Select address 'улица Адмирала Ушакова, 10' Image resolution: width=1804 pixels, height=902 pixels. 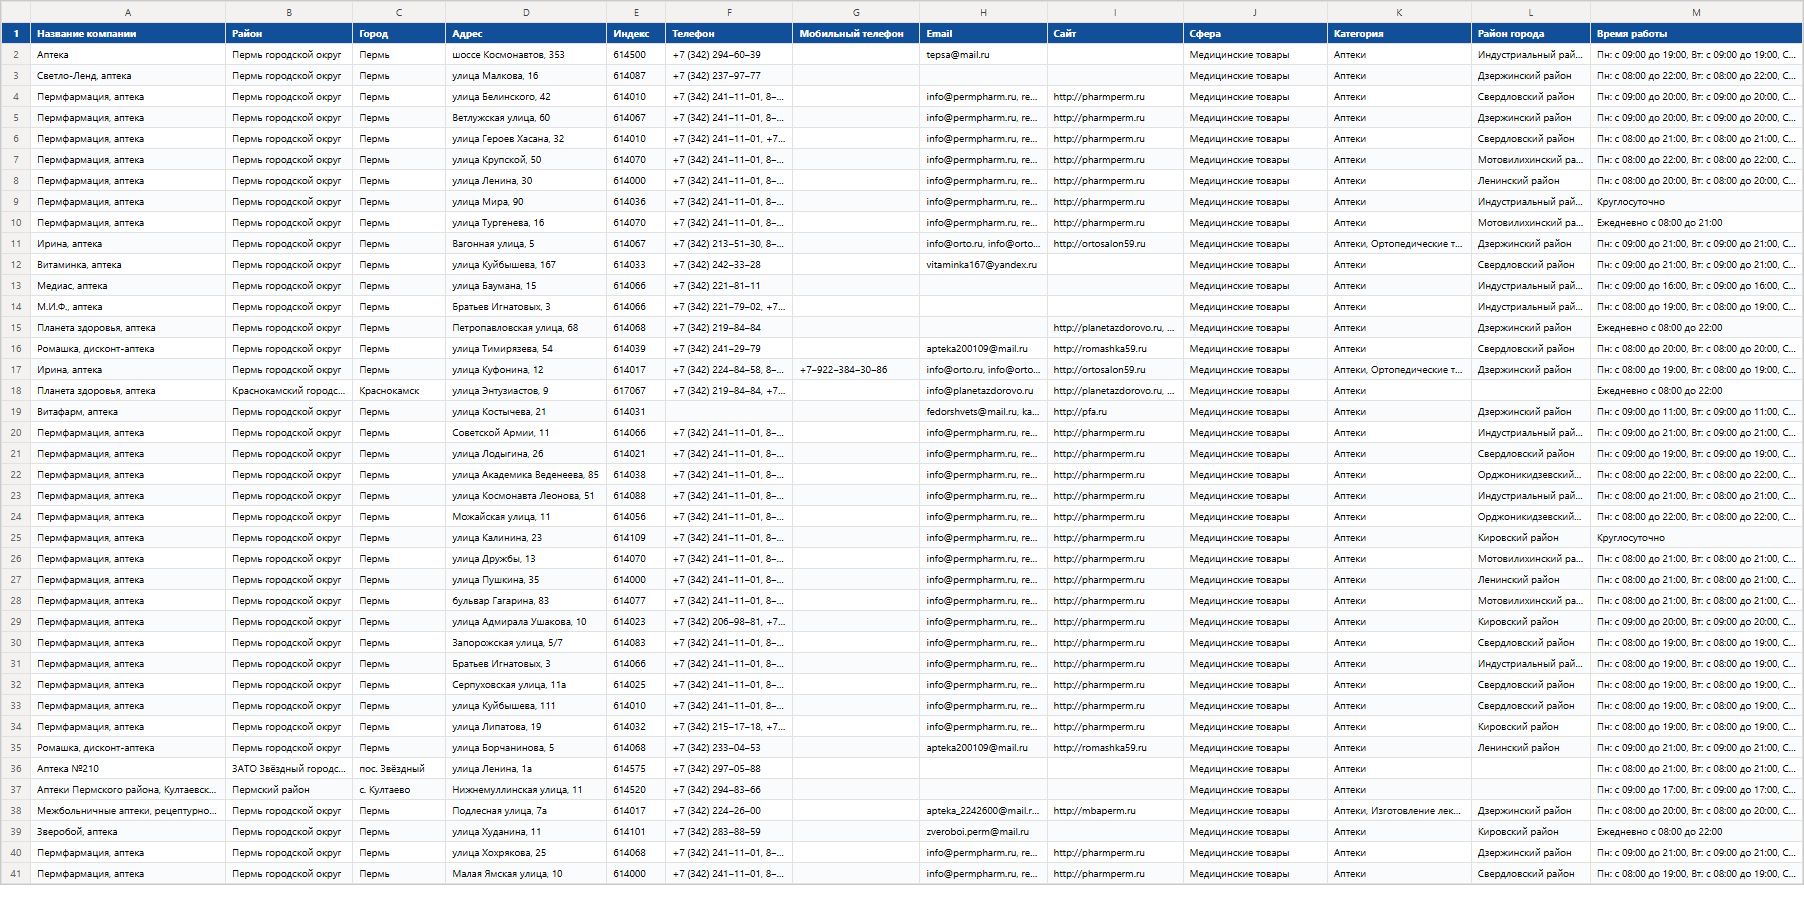[526, 622]
